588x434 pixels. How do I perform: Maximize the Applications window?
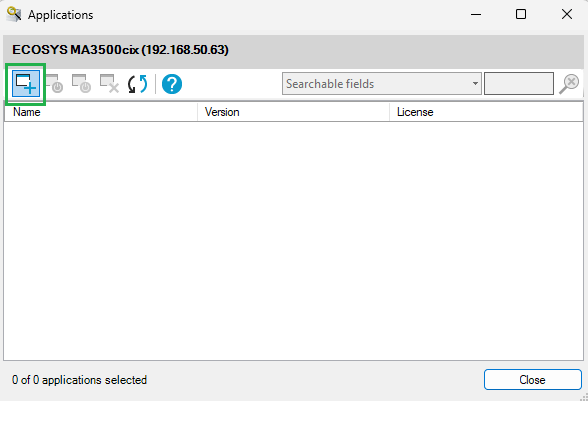521,15
